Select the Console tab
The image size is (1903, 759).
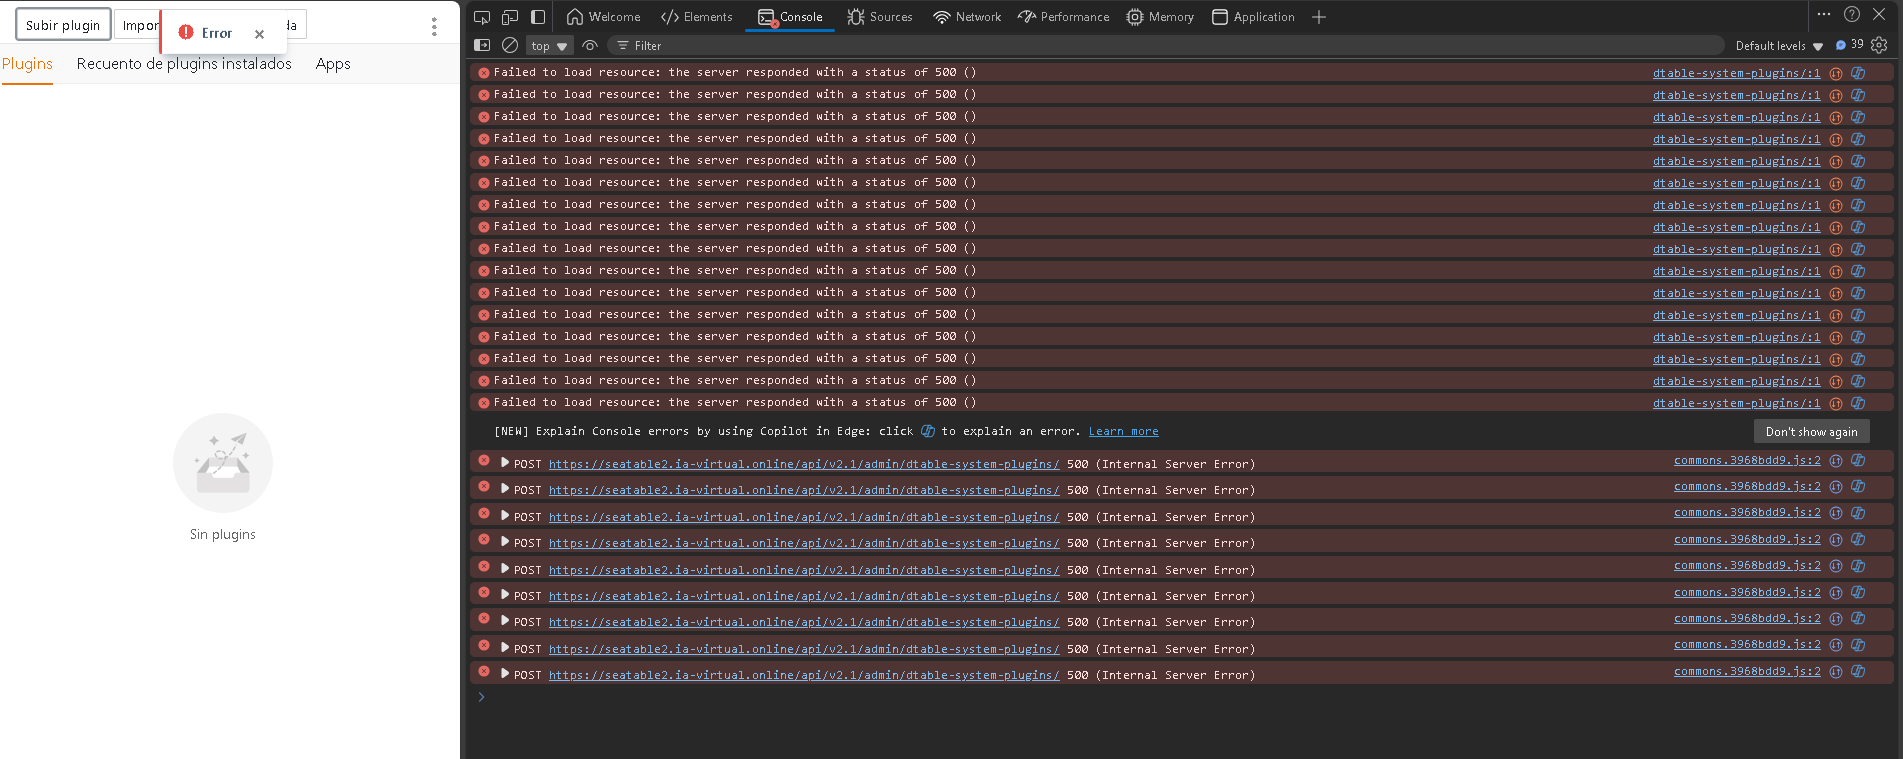(x=790, y=17)
